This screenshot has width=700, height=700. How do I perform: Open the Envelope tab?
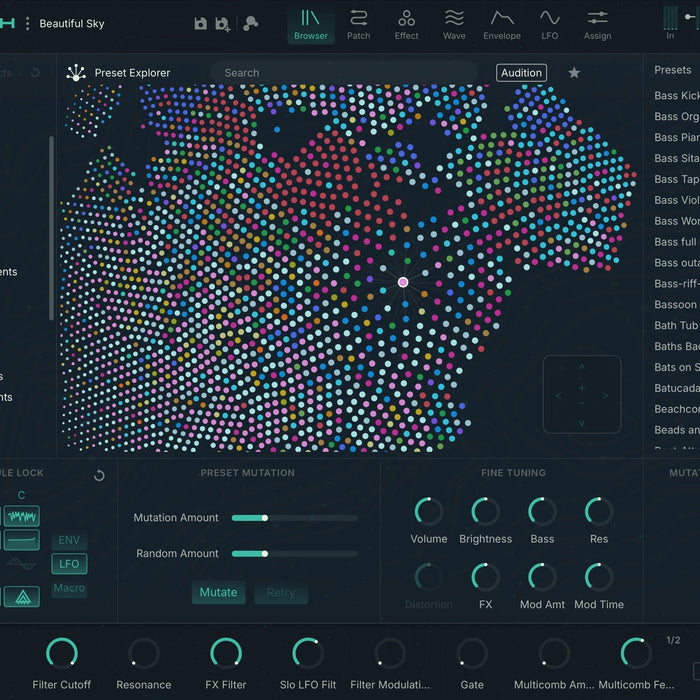click(x=502, y=25)
